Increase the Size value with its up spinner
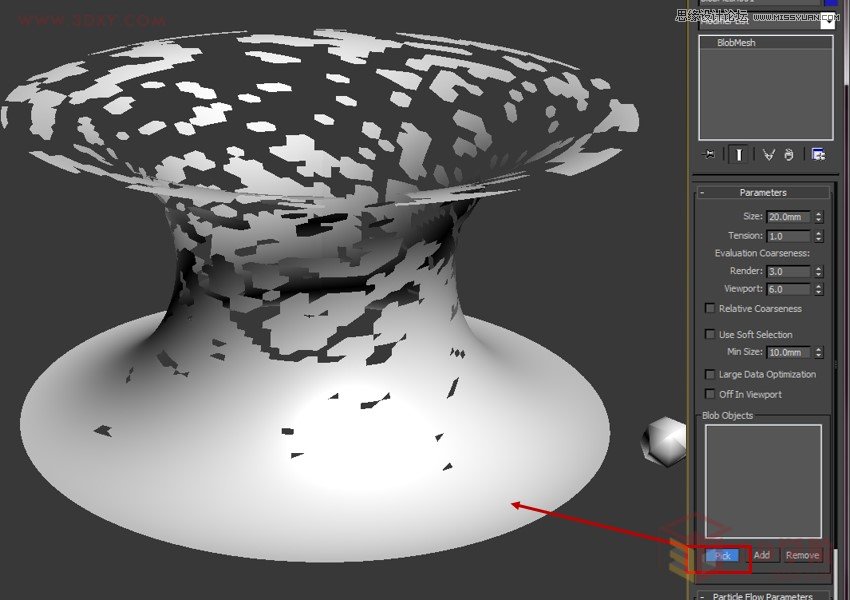The image size is (850, 600). pos(819,213)
